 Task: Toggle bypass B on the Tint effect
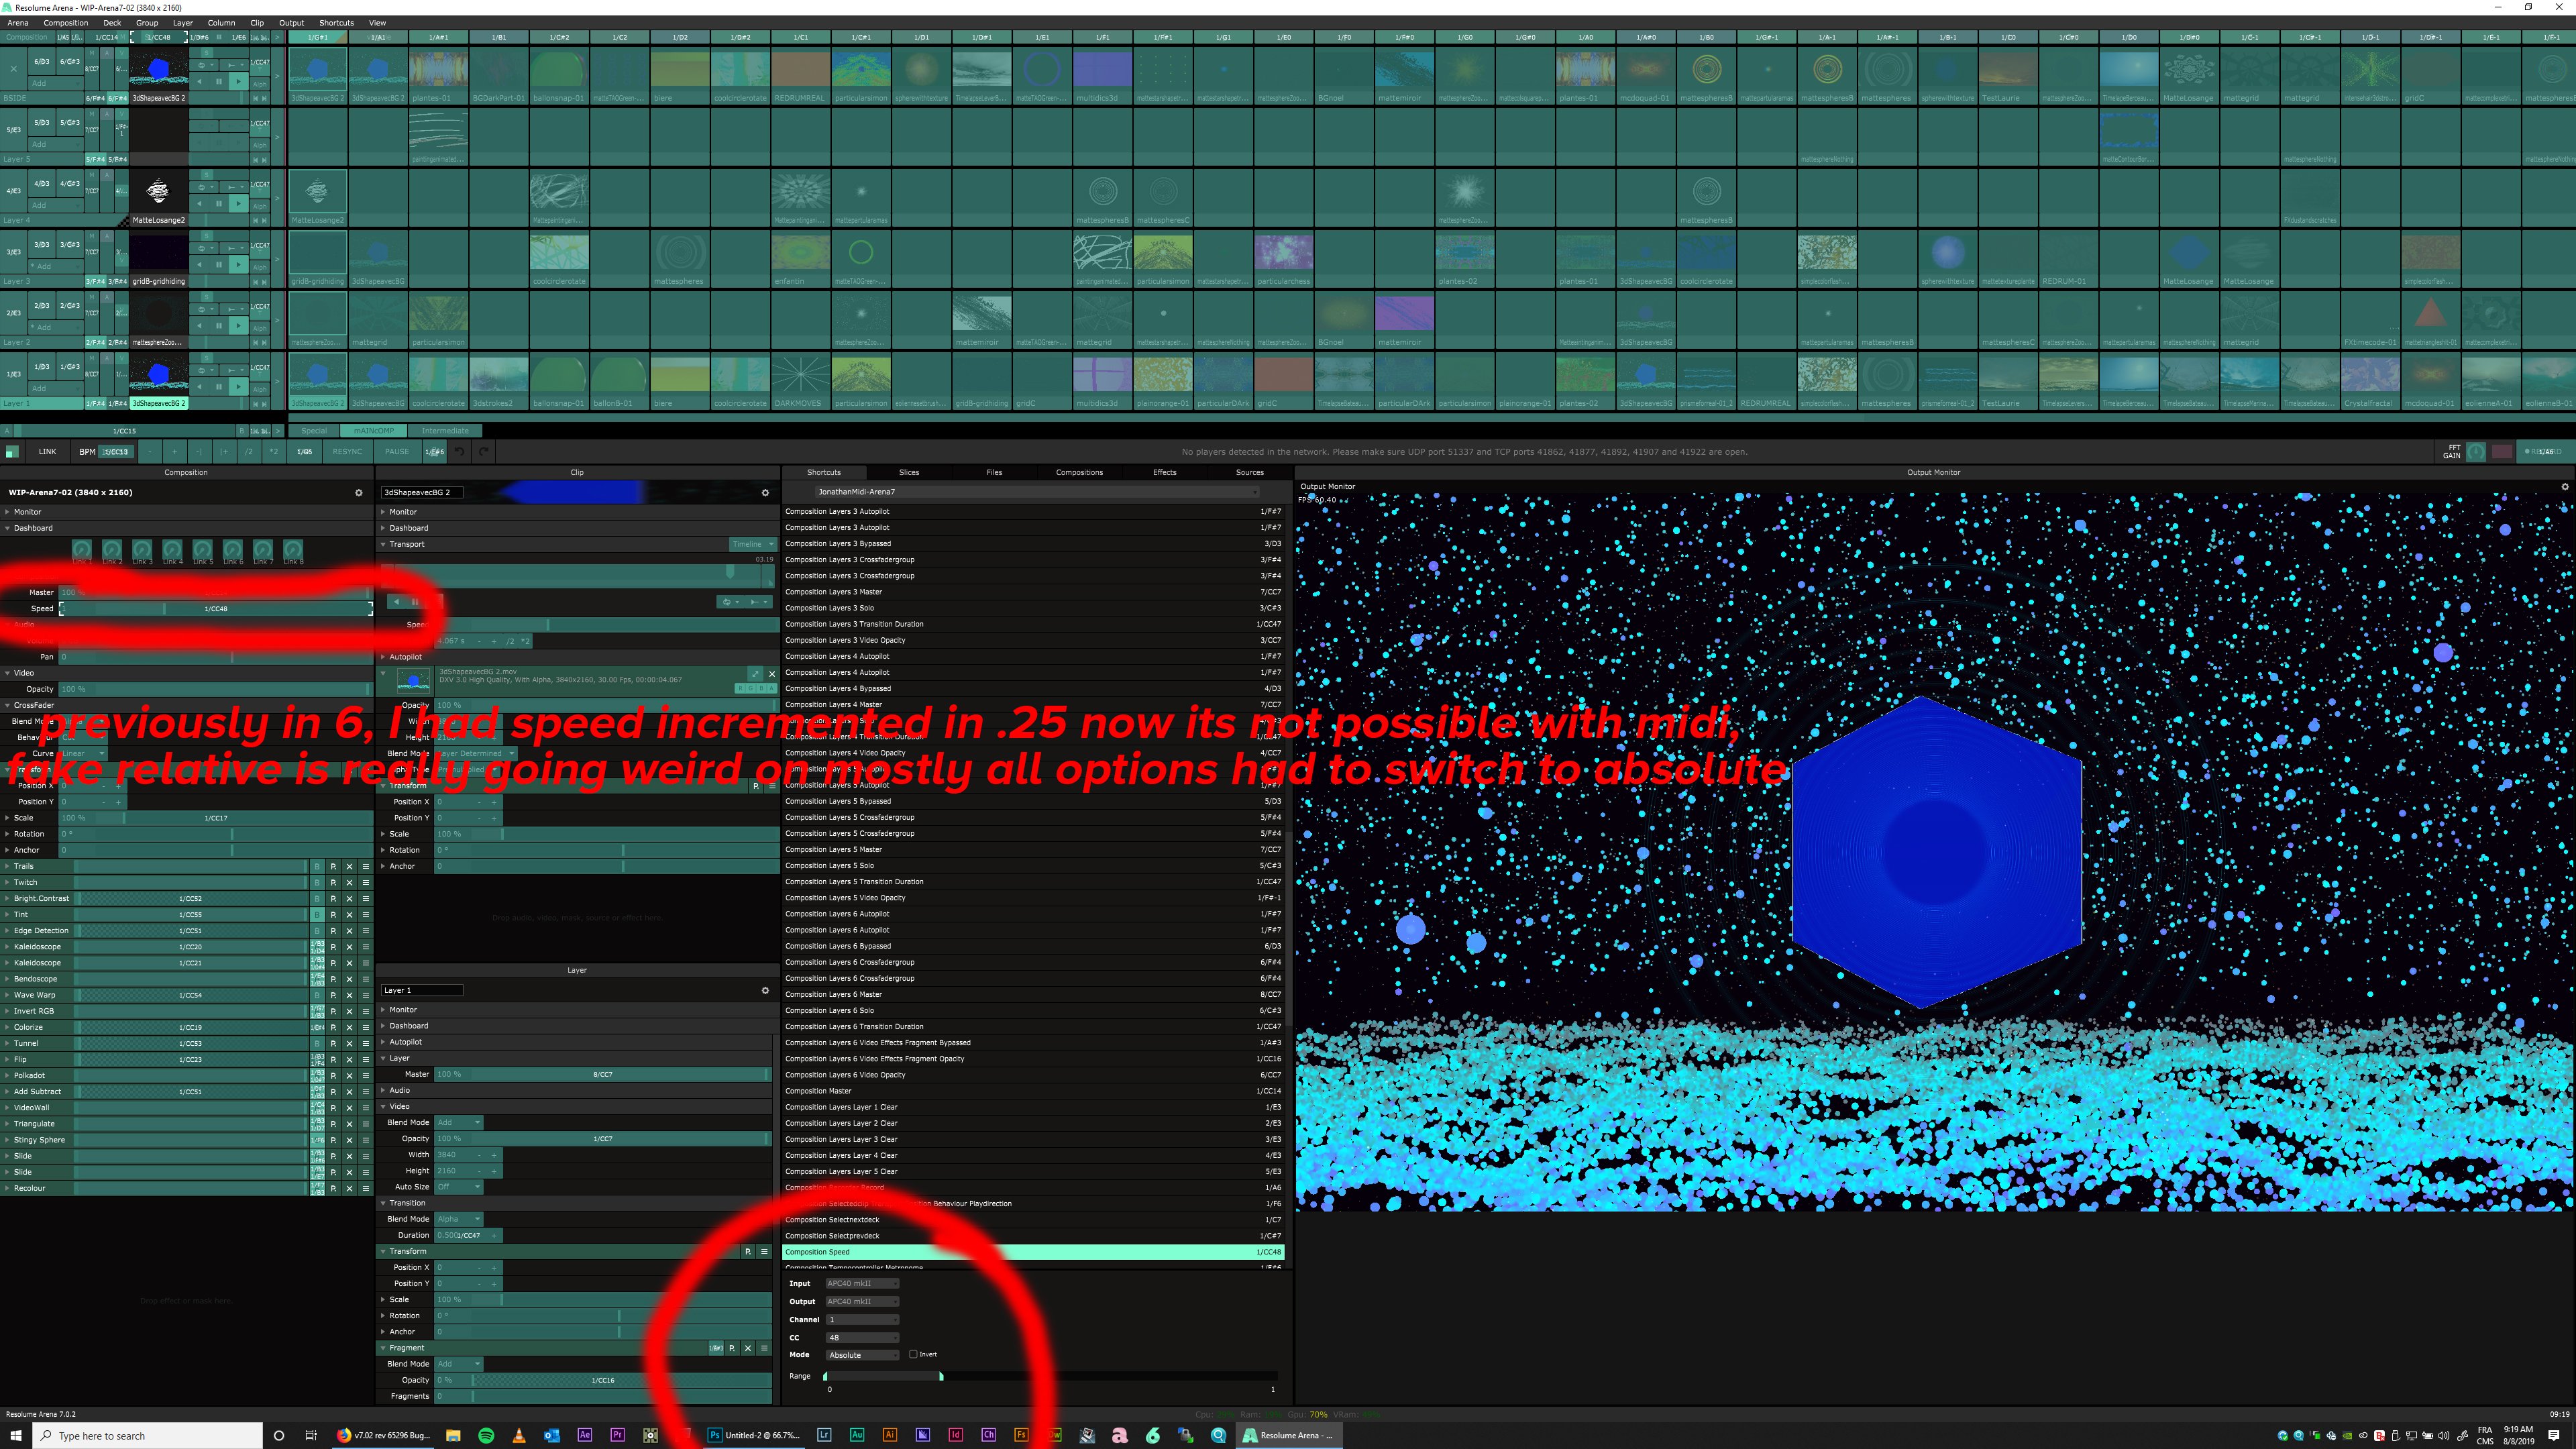pos(317,914)
